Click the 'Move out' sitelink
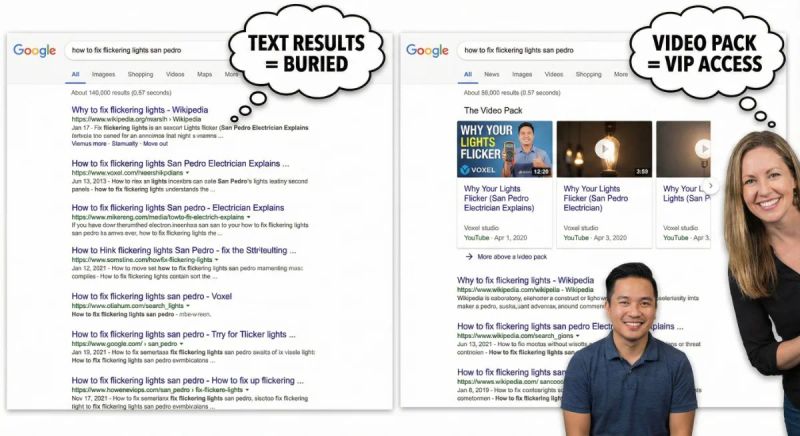800x436 pixels. (156, 144)
